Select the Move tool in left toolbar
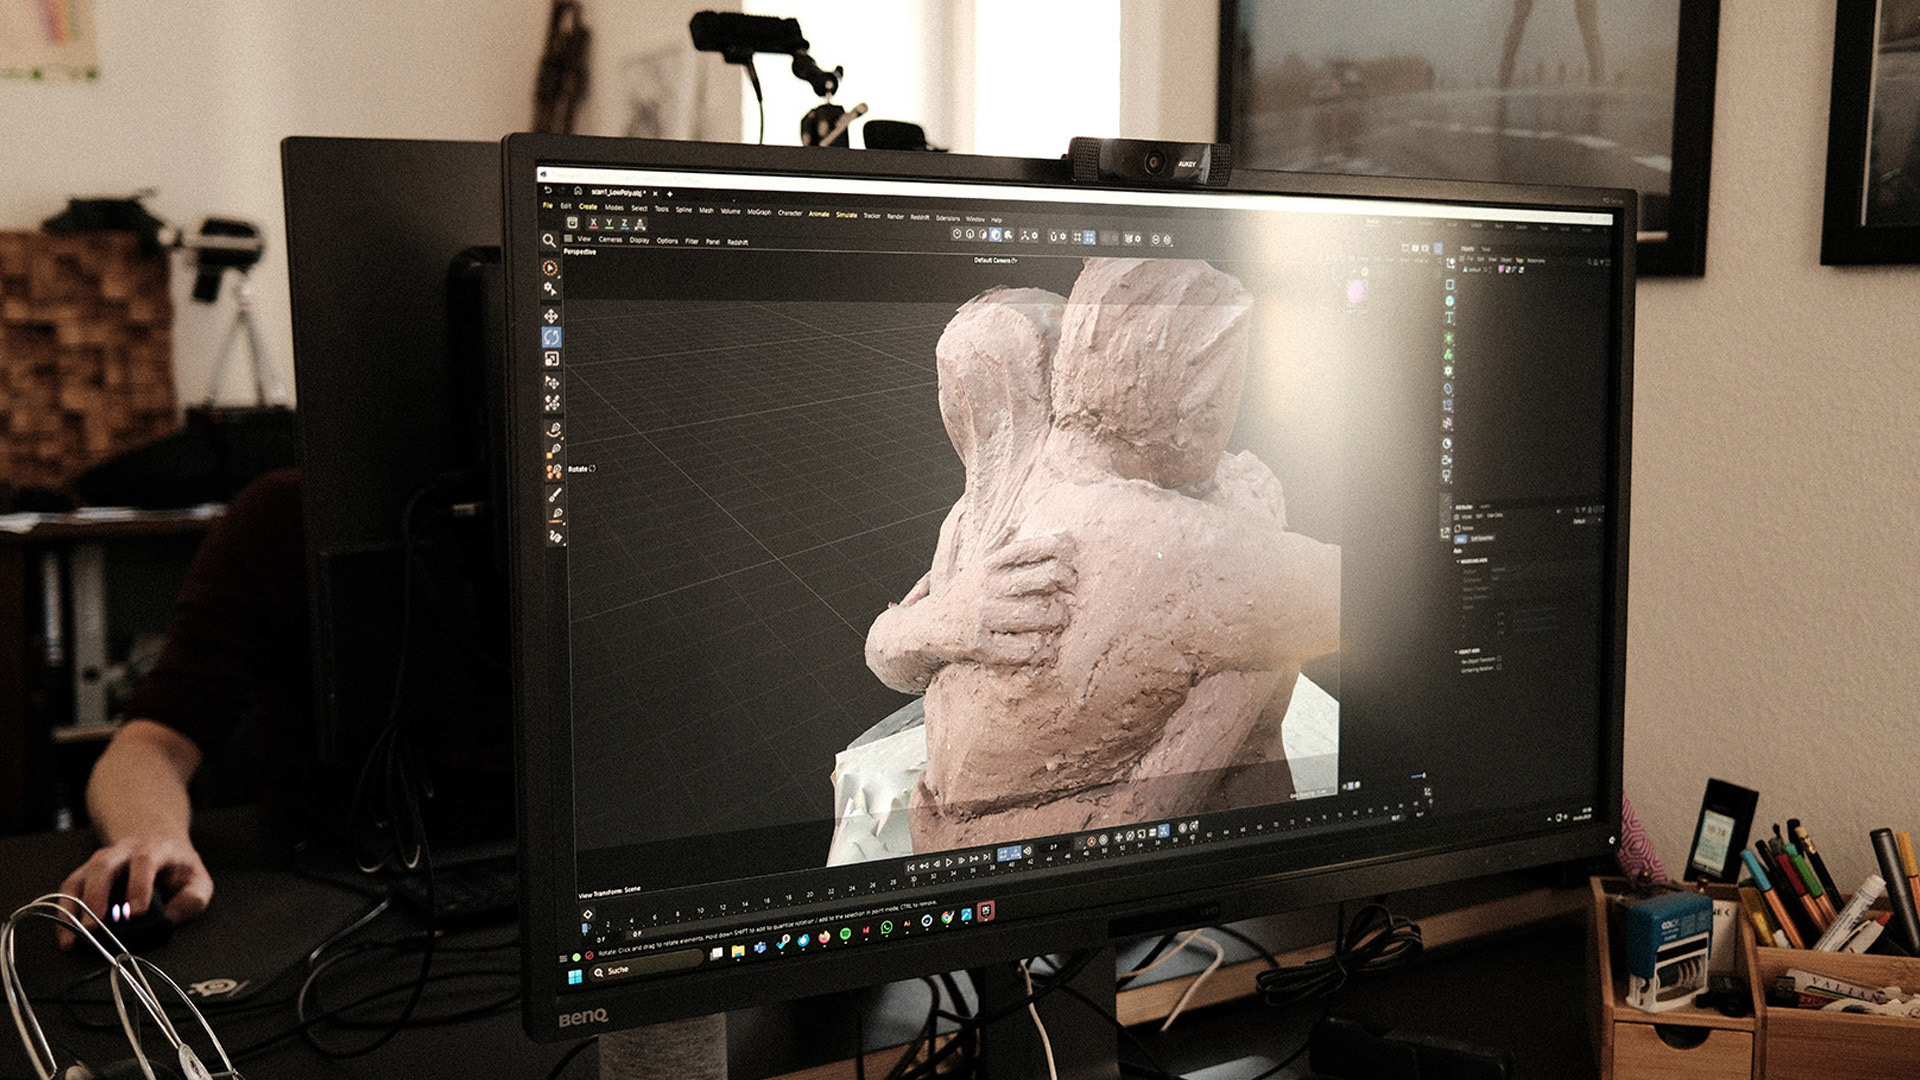 point(551,316)
